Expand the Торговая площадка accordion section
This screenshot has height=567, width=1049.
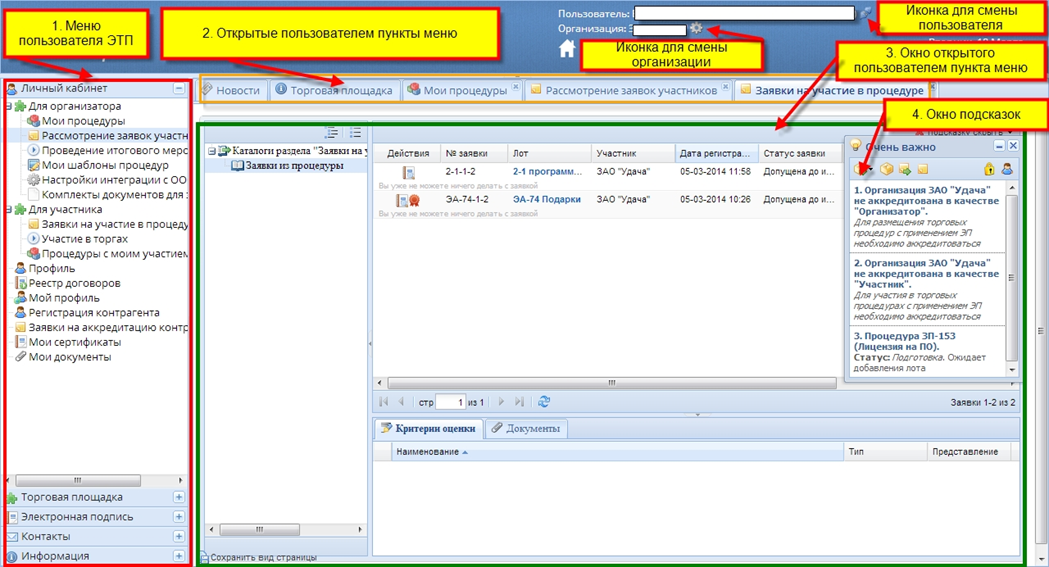[179, 497]
